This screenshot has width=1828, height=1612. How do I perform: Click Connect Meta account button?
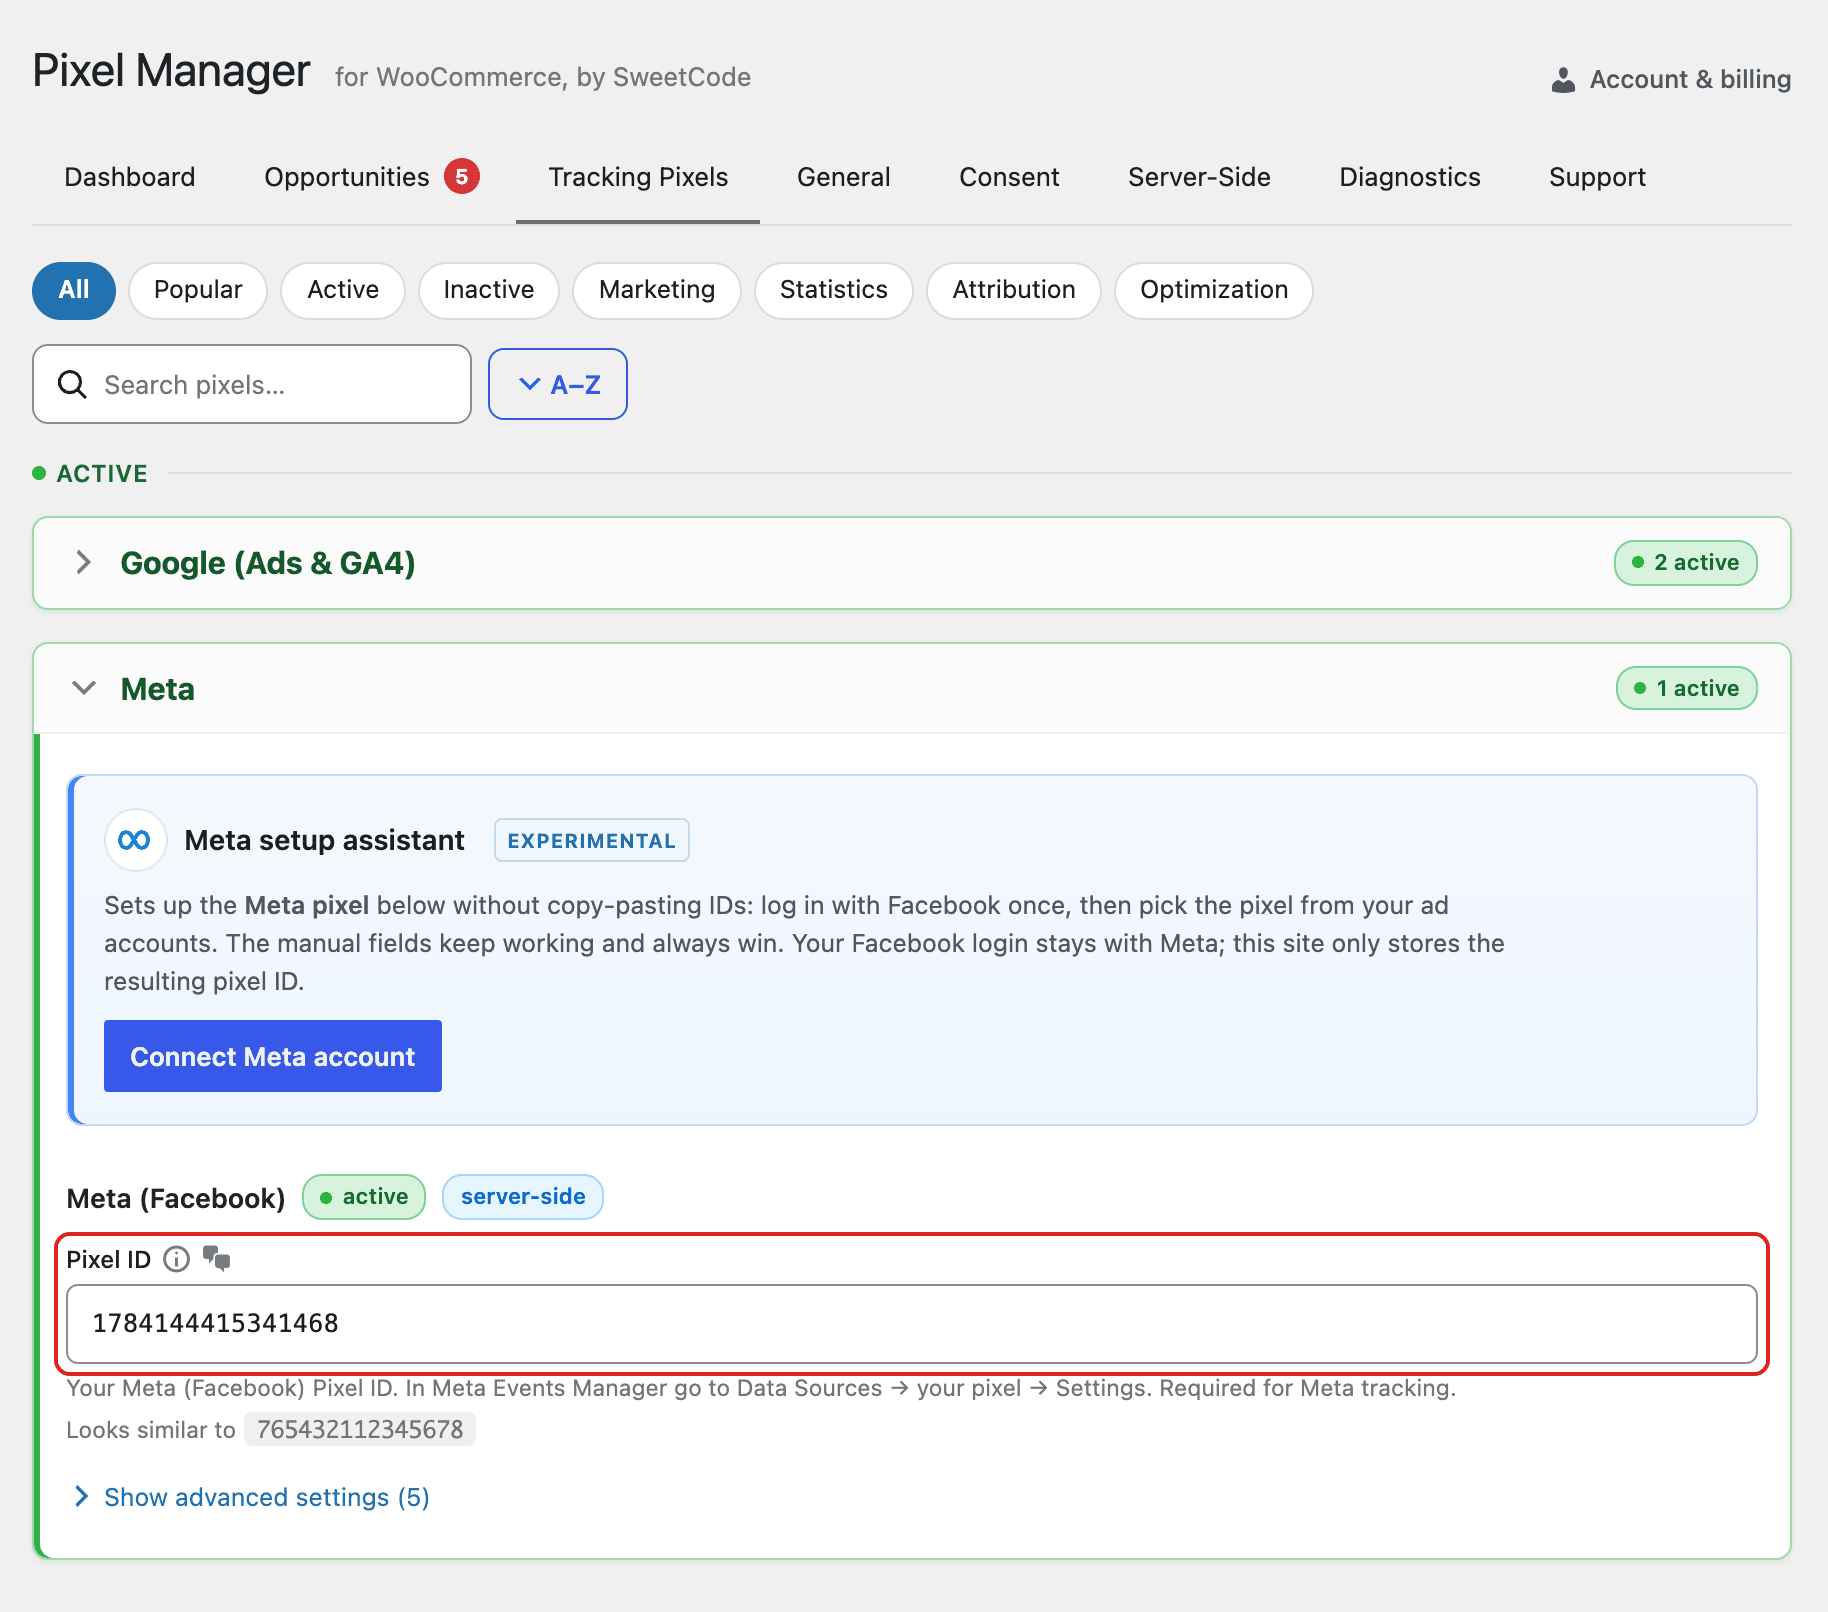(x=273, y=1056)
